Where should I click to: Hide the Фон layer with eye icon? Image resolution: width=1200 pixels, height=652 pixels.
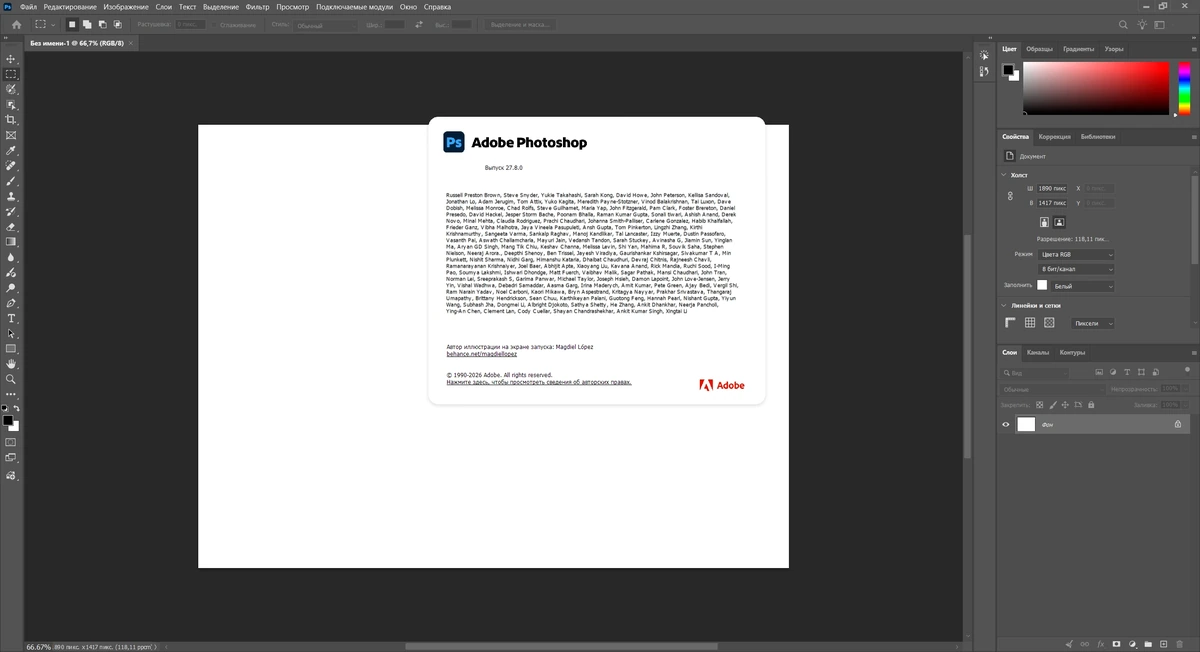[x=1007, y=424]
